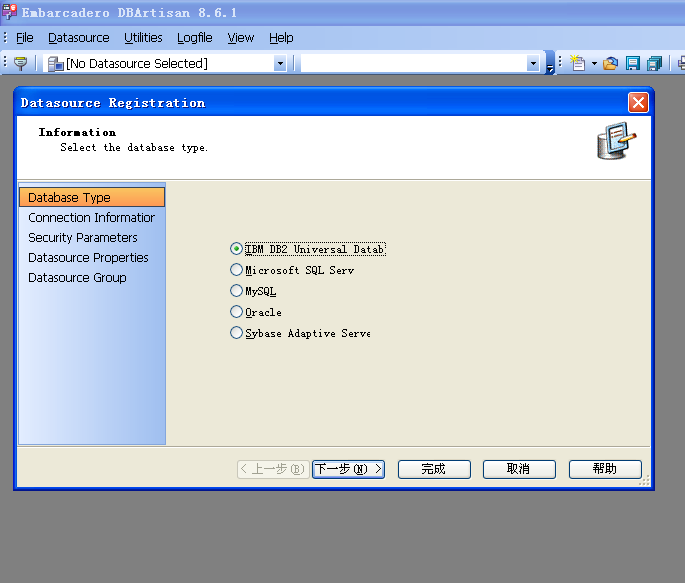Image resolution: width=685 pixels, height=583 pixels.
Task: Click the menu bar drag grip handle
Action: coord(5,38)
